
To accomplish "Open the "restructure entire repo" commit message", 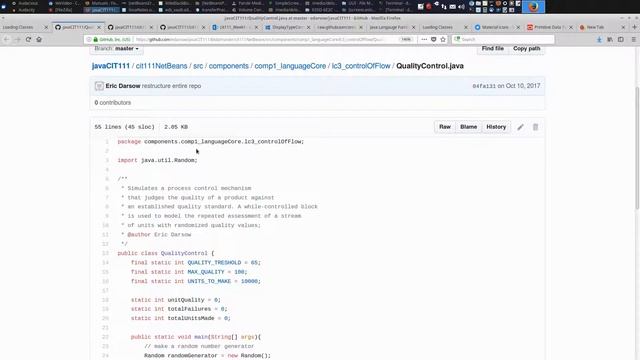I will (x=171, y=86).
